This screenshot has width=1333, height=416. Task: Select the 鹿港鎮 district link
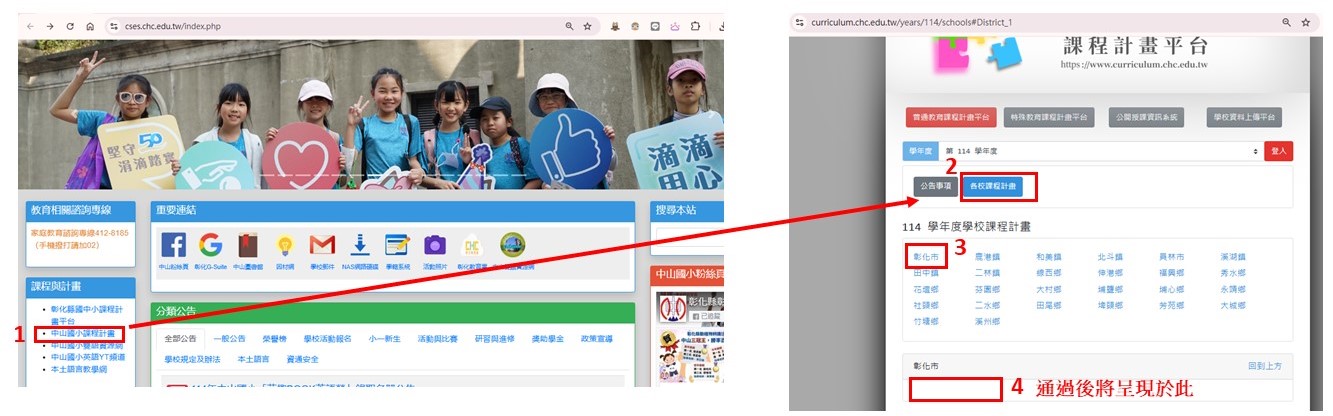[986, 257]
